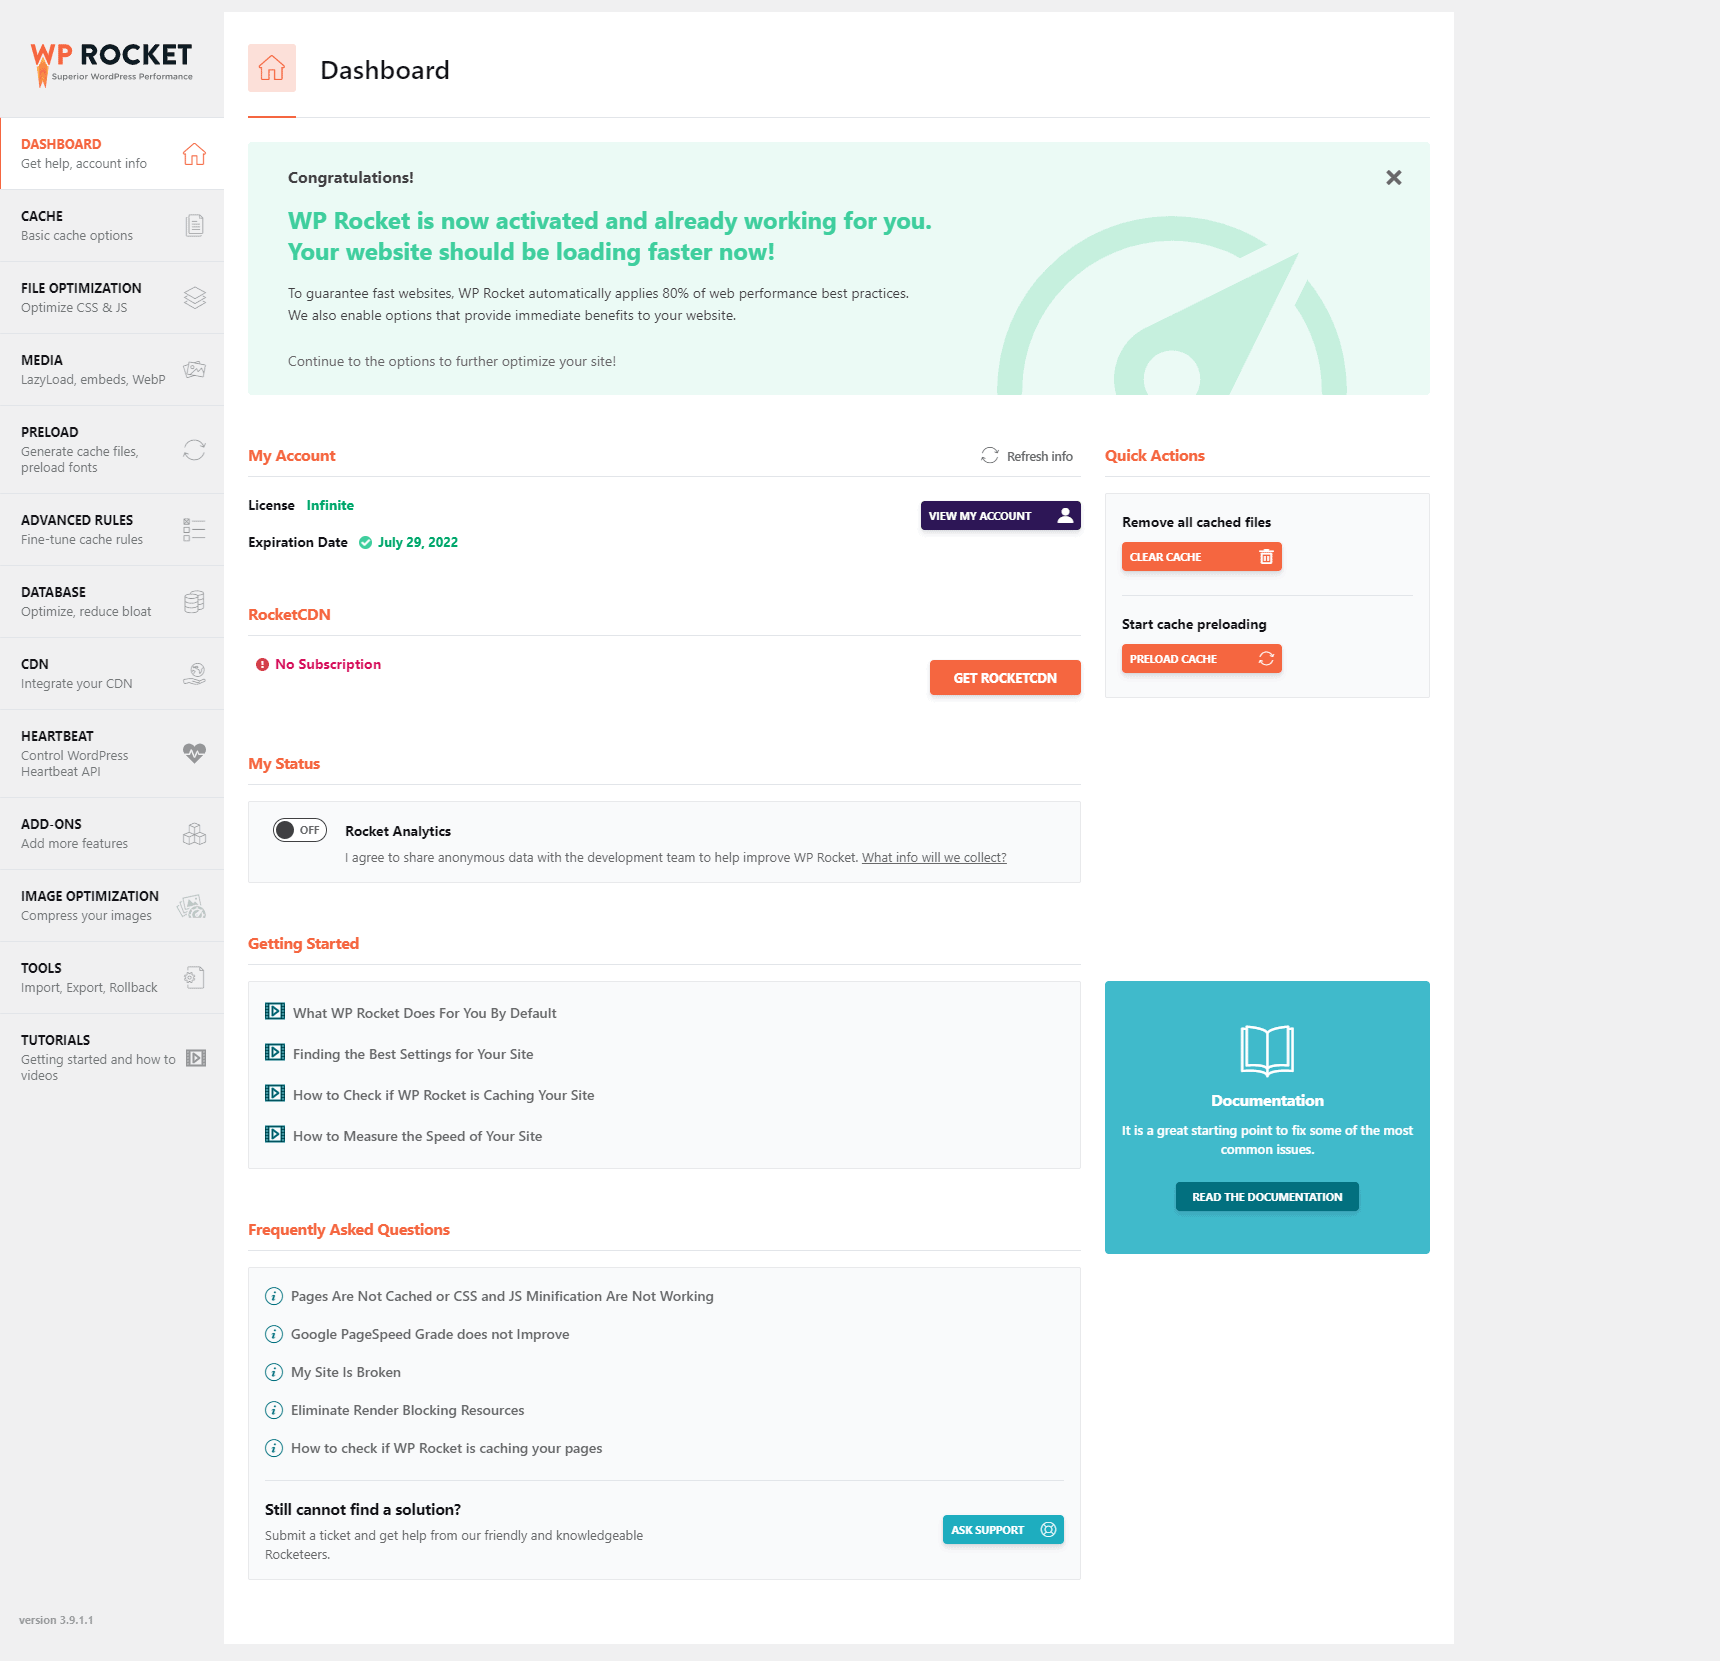Open 'How to Check if WP Rocket is Caching Your Site'
The width and height of the screenshot is (1720, 1661).
(x=443, y=1095)
